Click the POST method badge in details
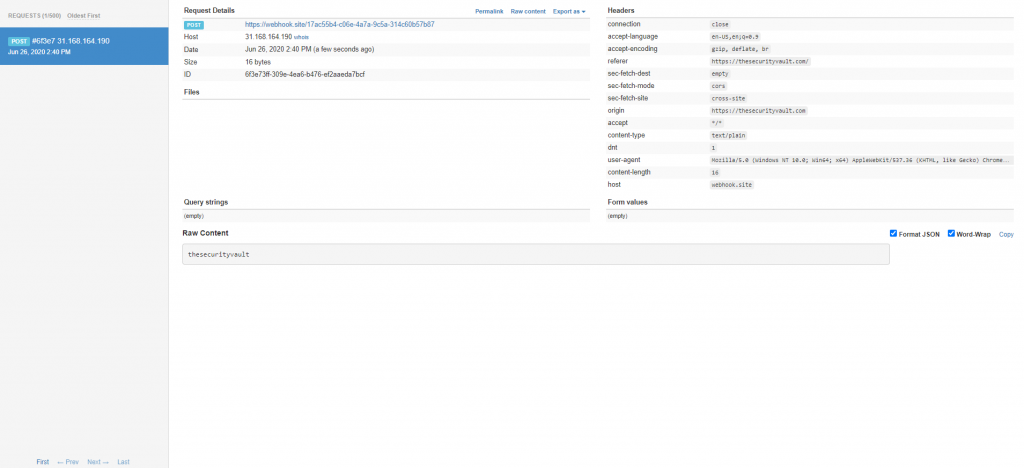The width and height of the screenshot is (1024, 468). [x=193, y=25]
